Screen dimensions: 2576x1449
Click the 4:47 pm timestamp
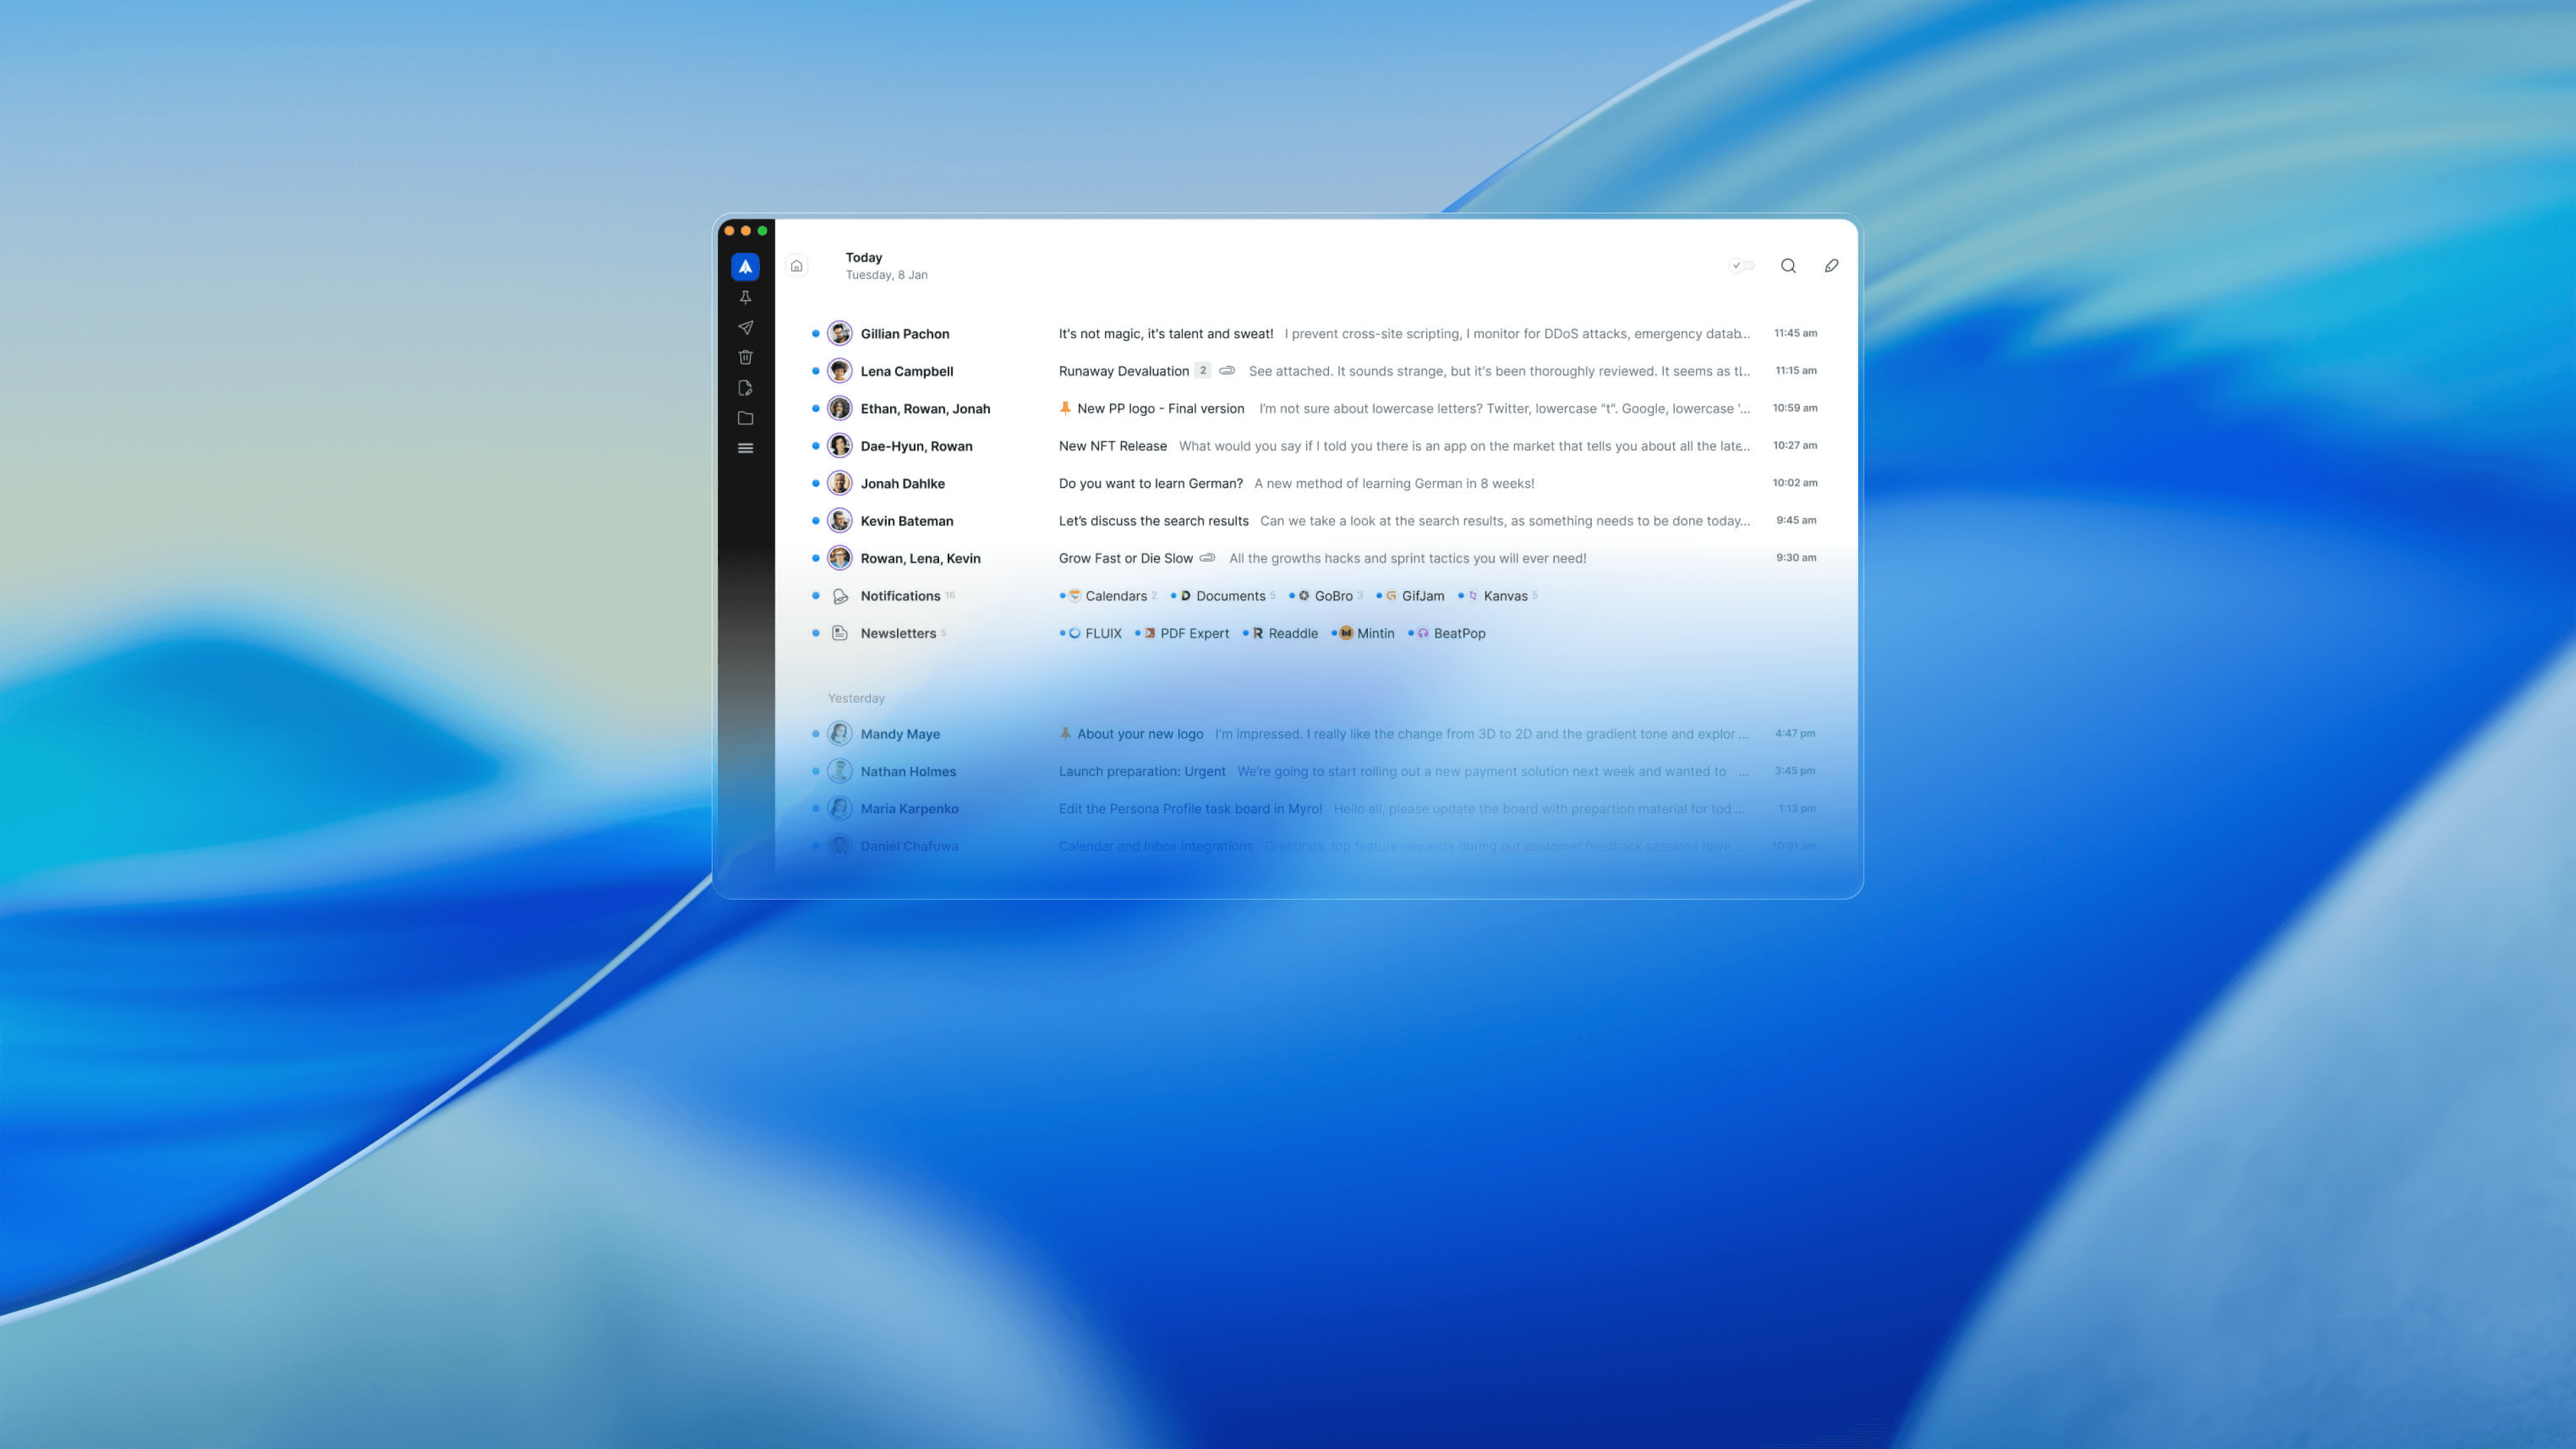tap(1795, 733)
